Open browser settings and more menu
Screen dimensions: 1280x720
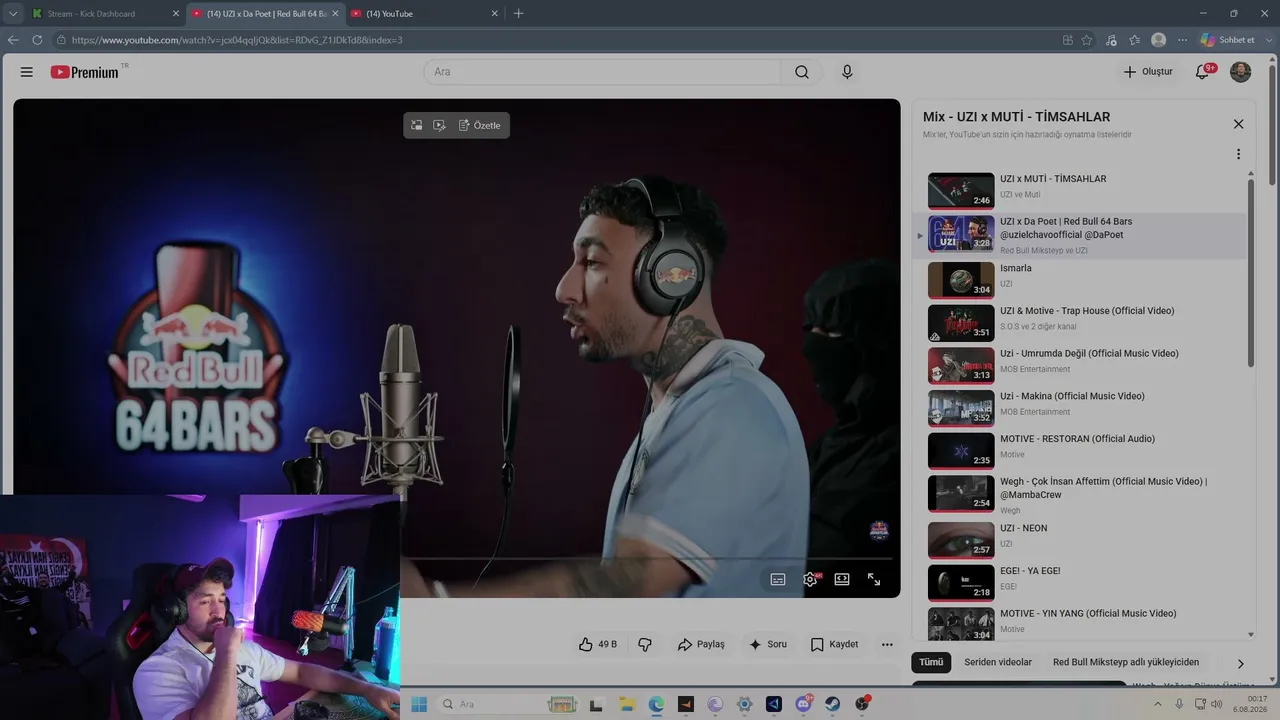coord(1183,40)
